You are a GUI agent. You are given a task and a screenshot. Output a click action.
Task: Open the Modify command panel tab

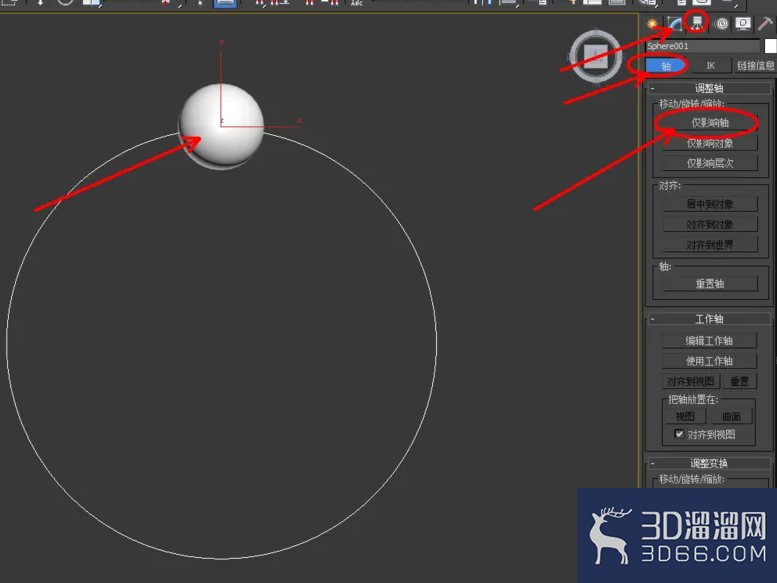pyautogui.click(x=674, y=23)
